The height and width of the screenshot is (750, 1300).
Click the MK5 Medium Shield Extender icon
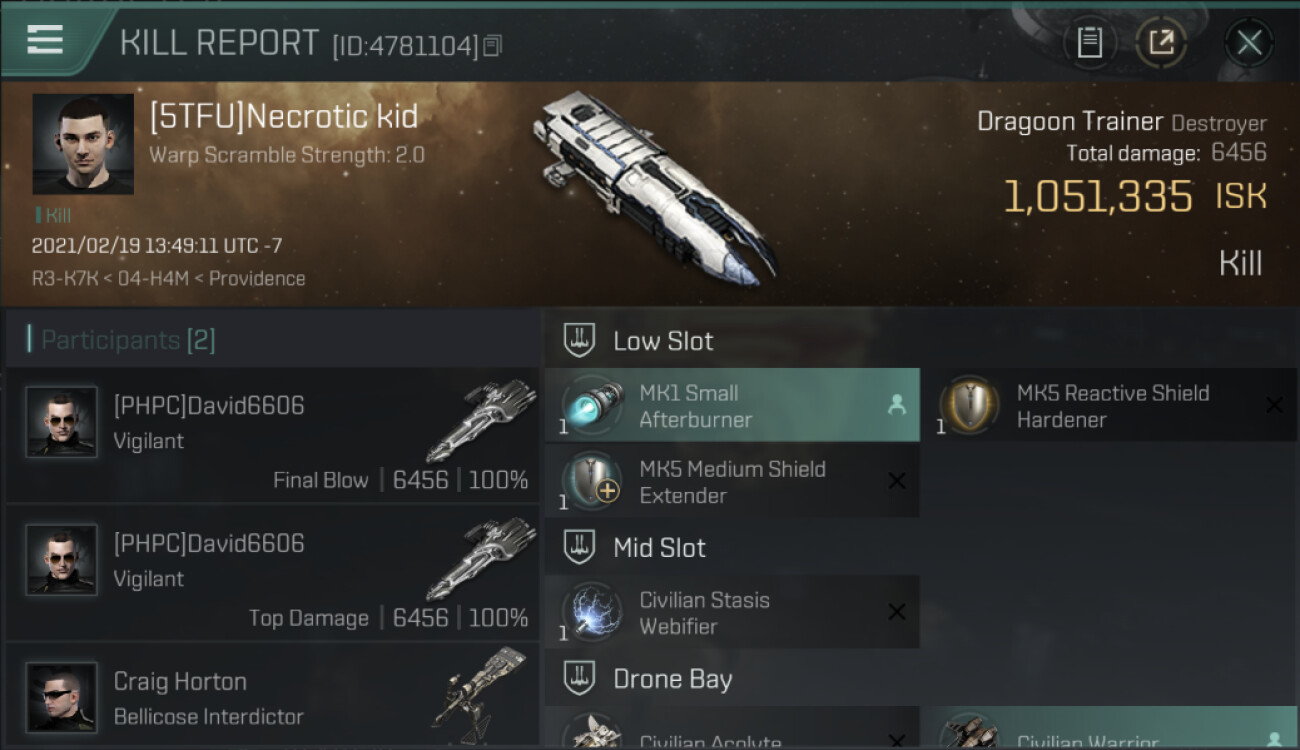[591, 481]
